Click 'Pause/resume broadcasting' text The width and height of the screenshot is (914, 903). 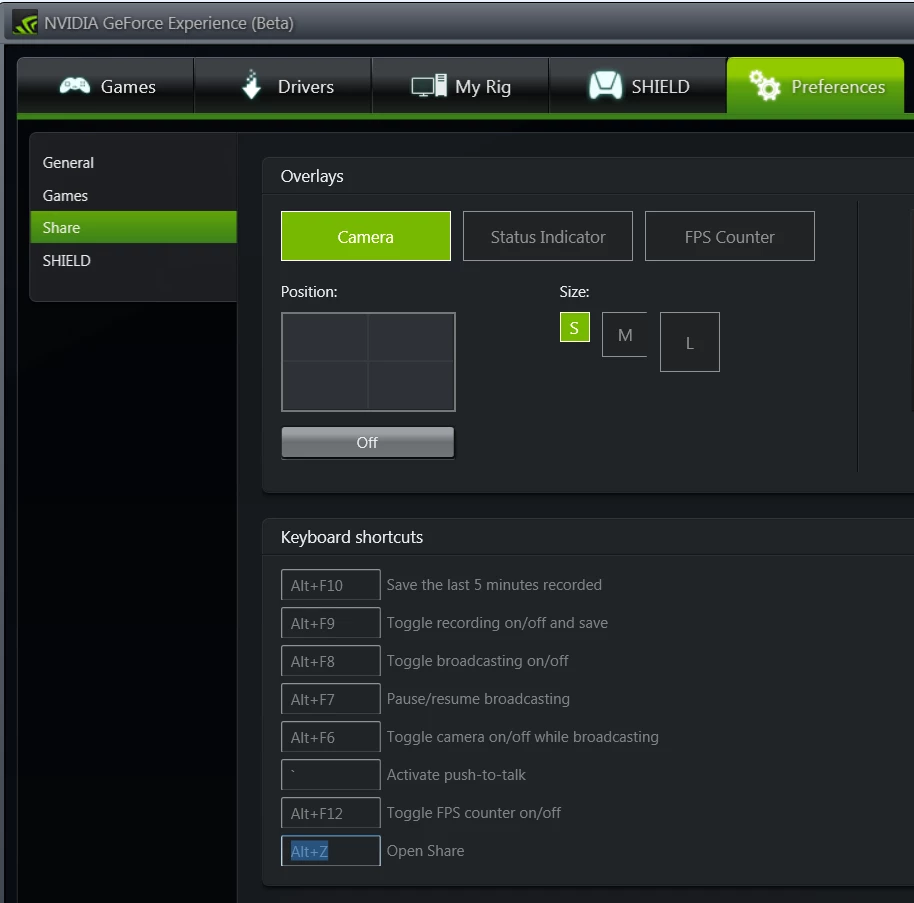[478, 699]
